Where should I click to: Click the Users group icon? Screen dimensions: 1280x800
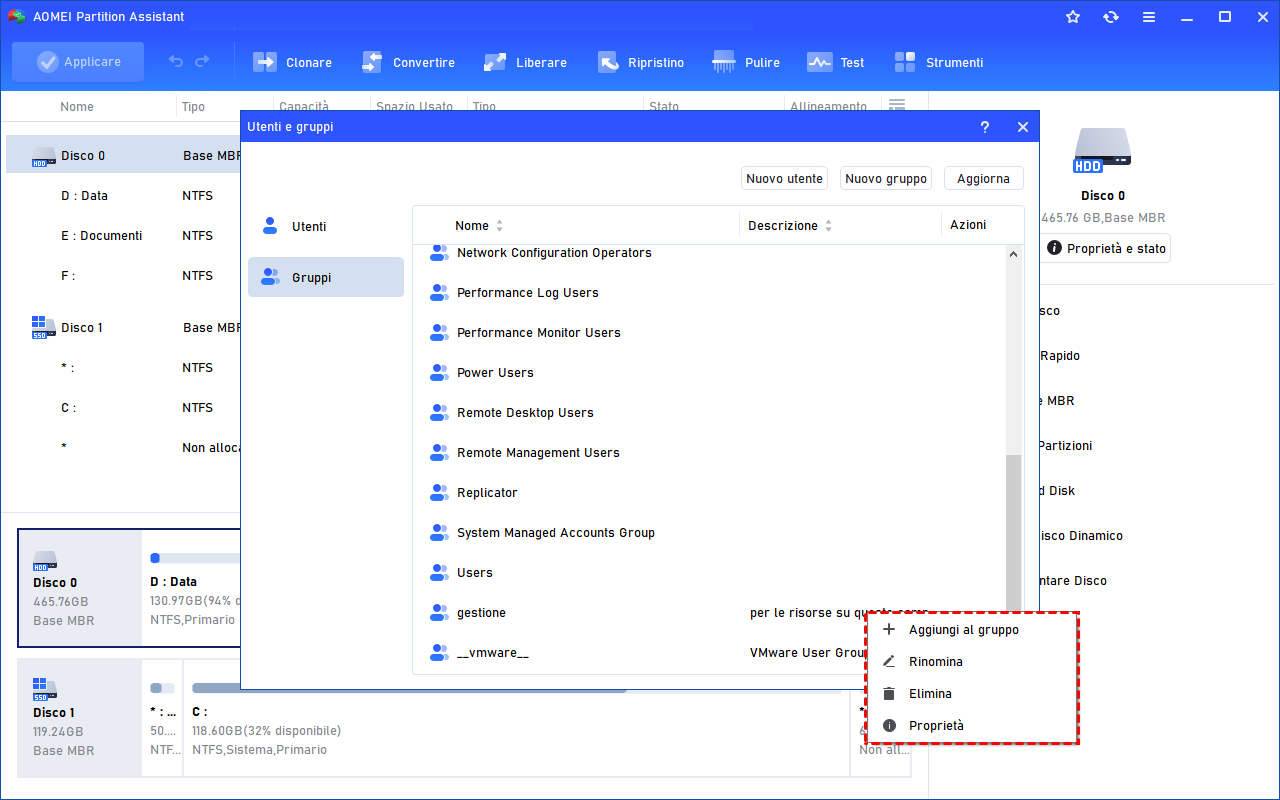click(x=439, y=573)
